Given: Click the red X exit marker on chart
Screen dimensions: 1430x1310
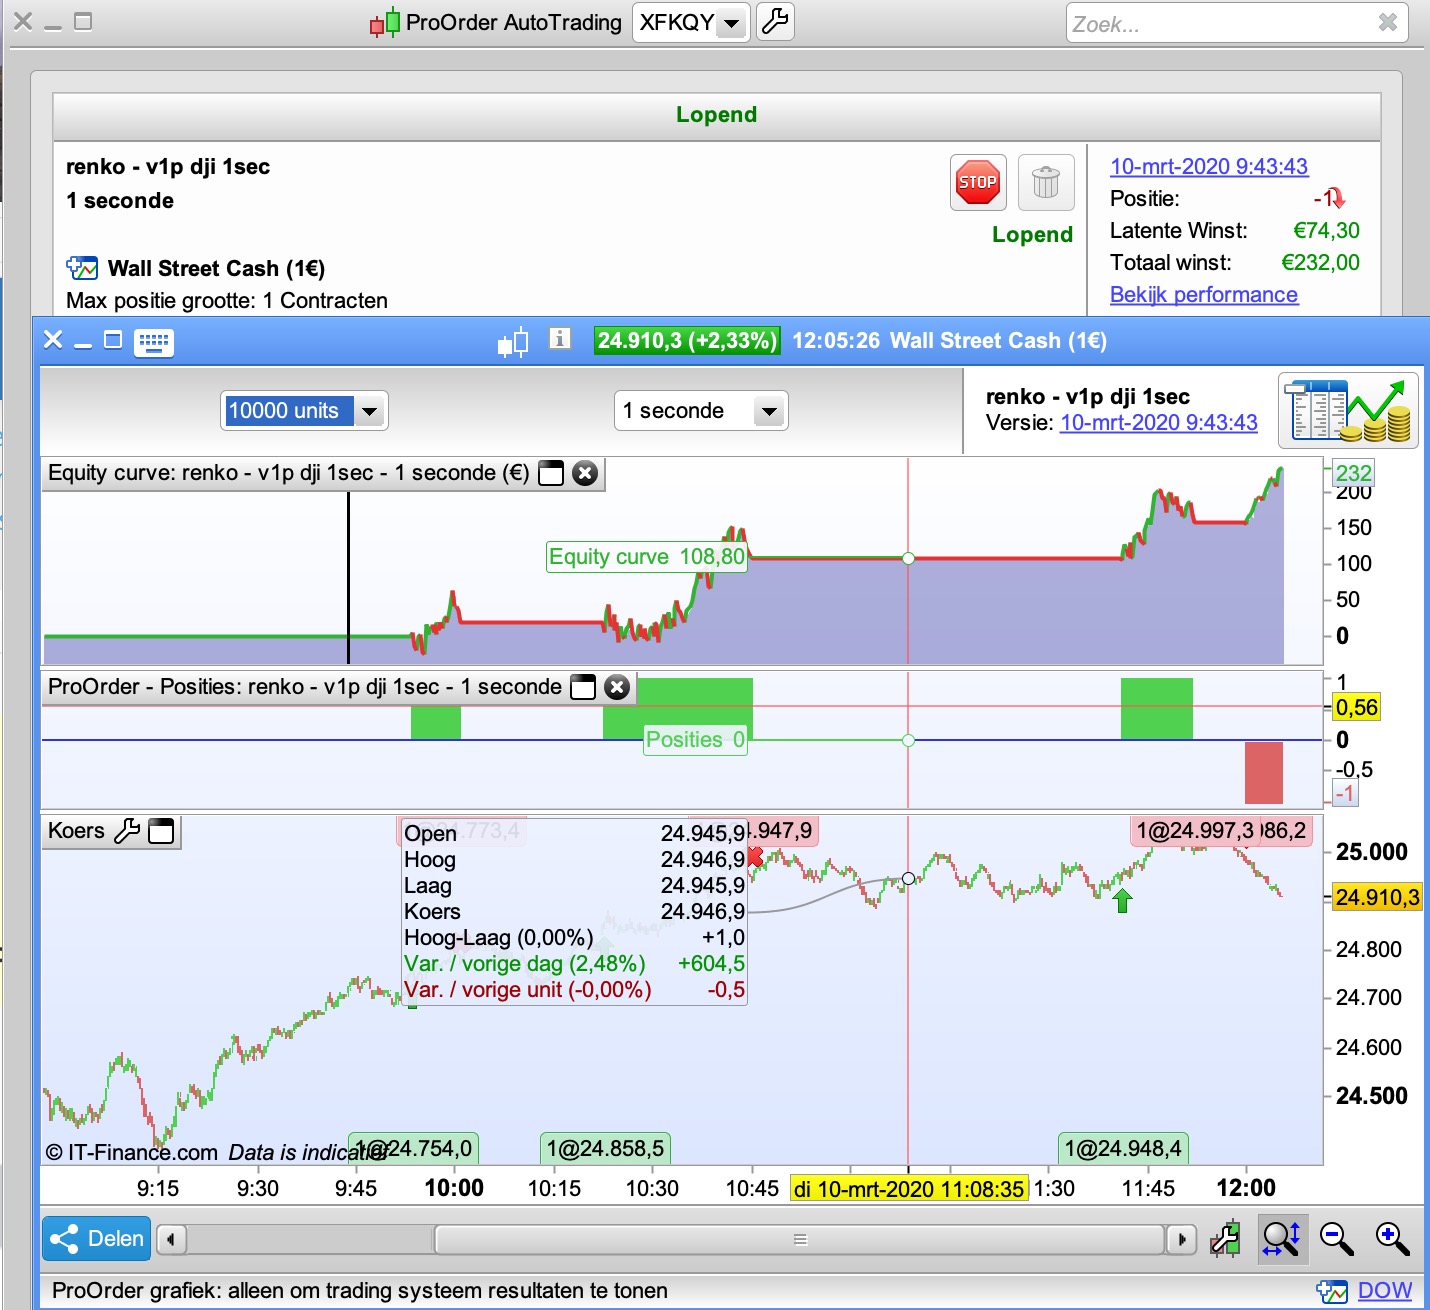Looking at the screenshot, I should coord(755,857).
